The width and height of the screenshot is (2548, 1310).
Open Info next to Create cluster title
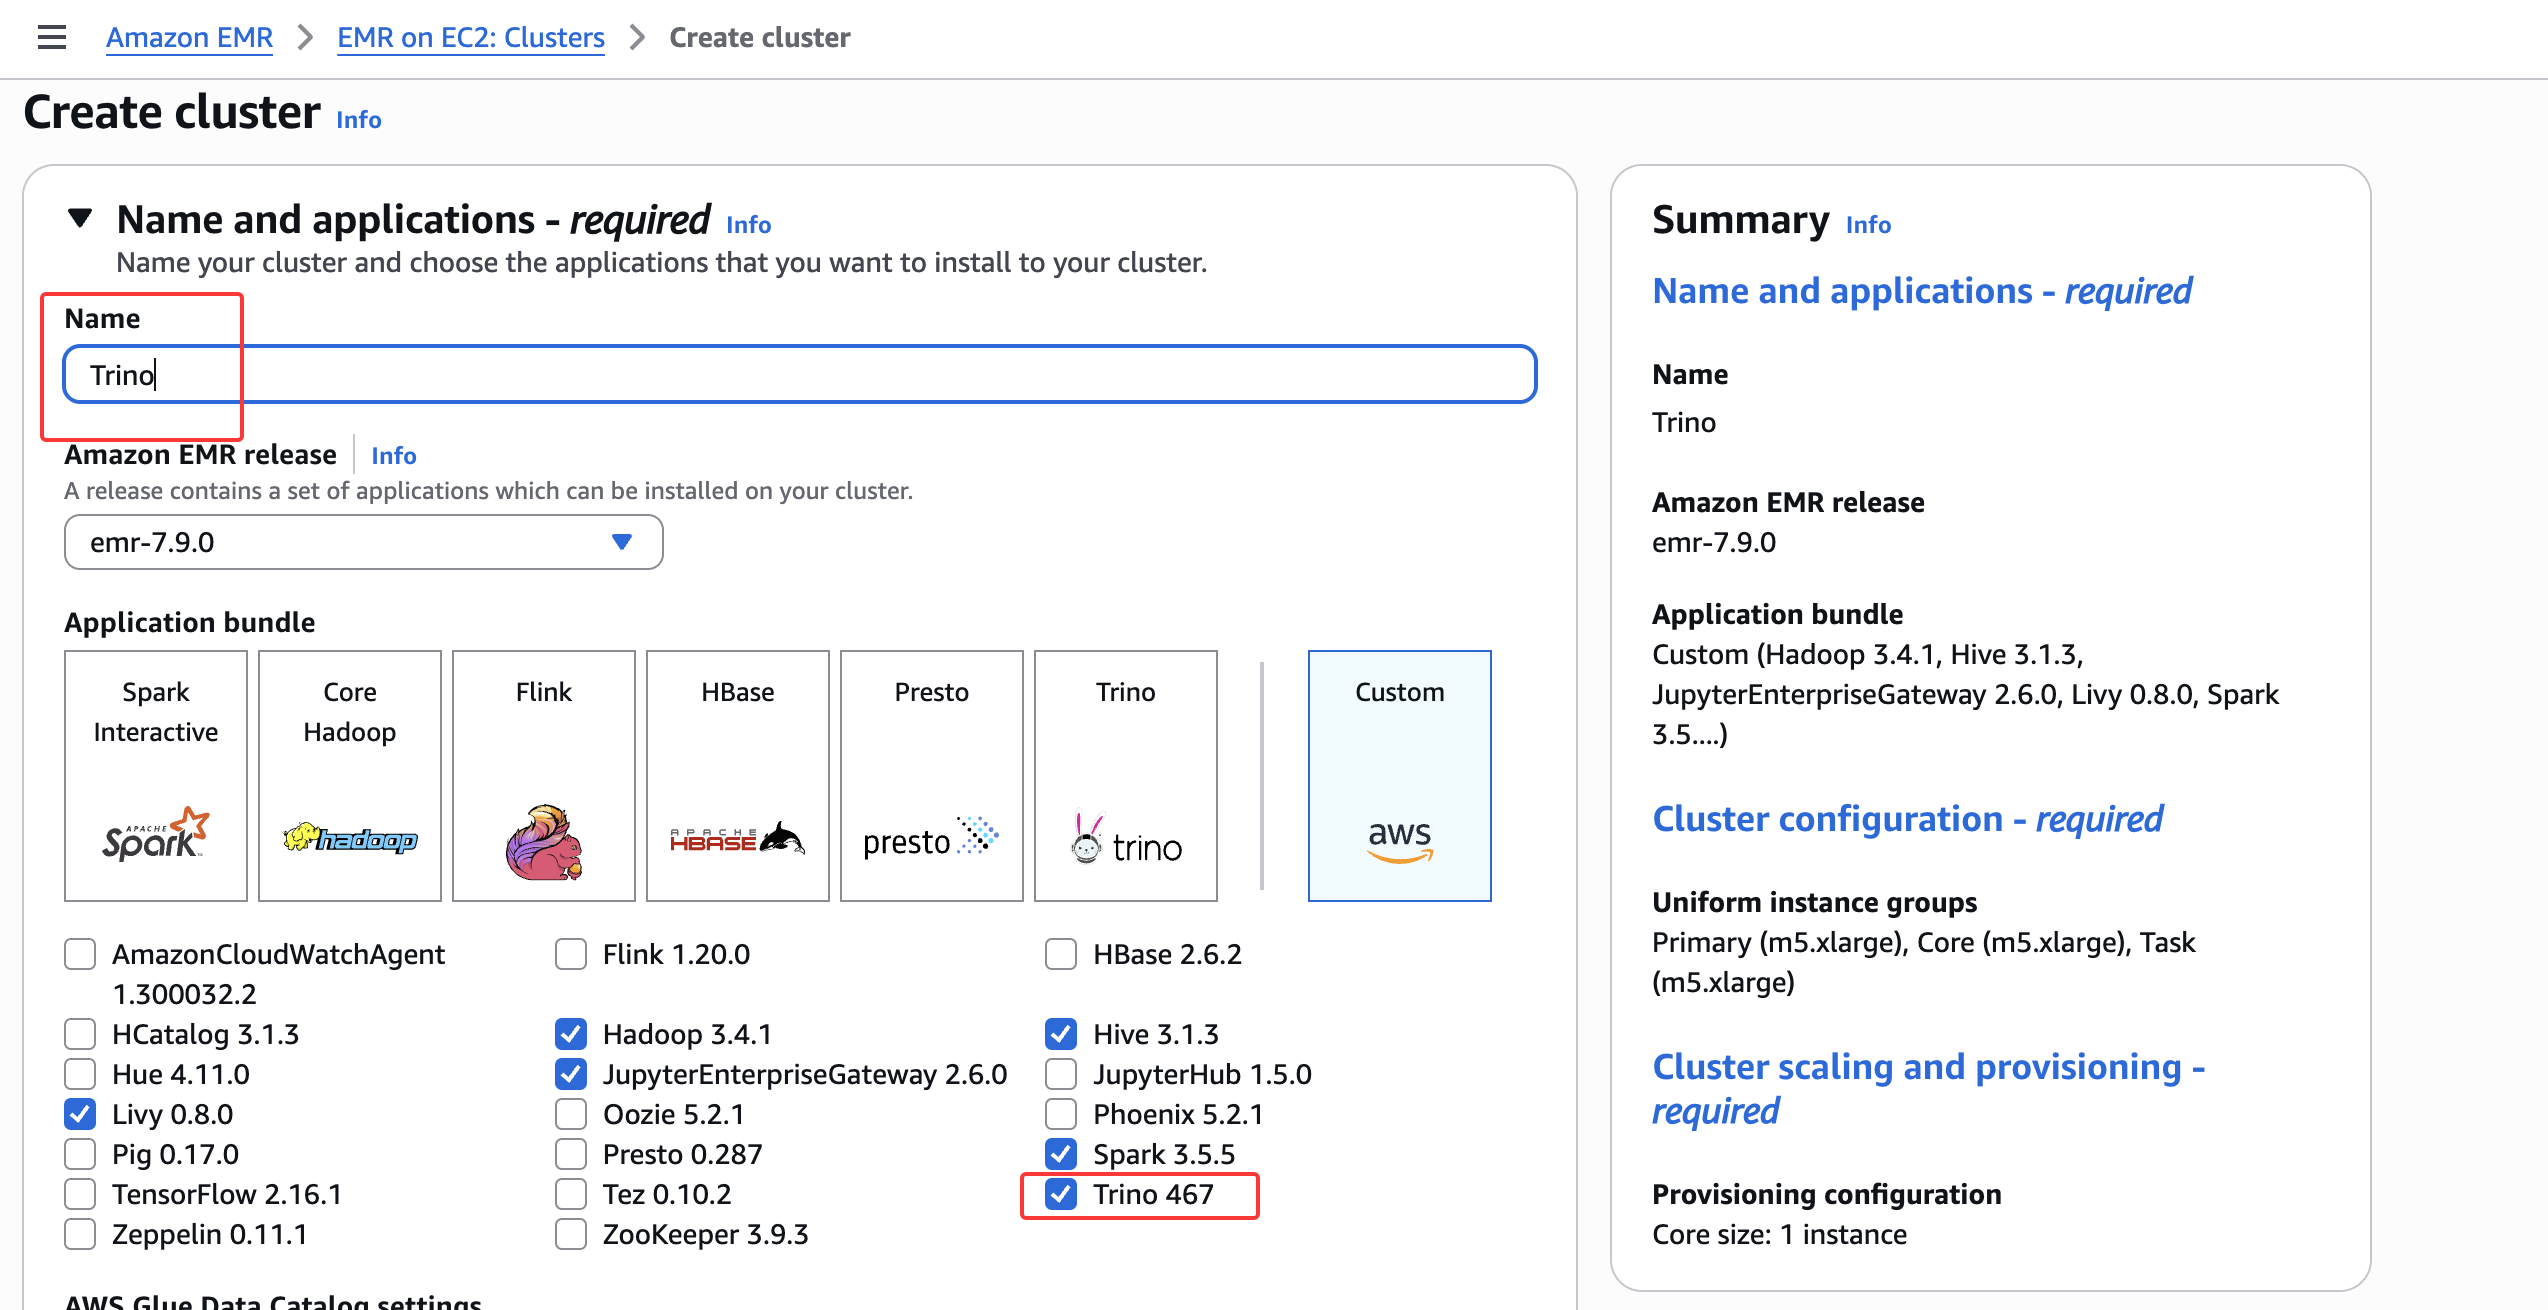click(x=359, y=120)
